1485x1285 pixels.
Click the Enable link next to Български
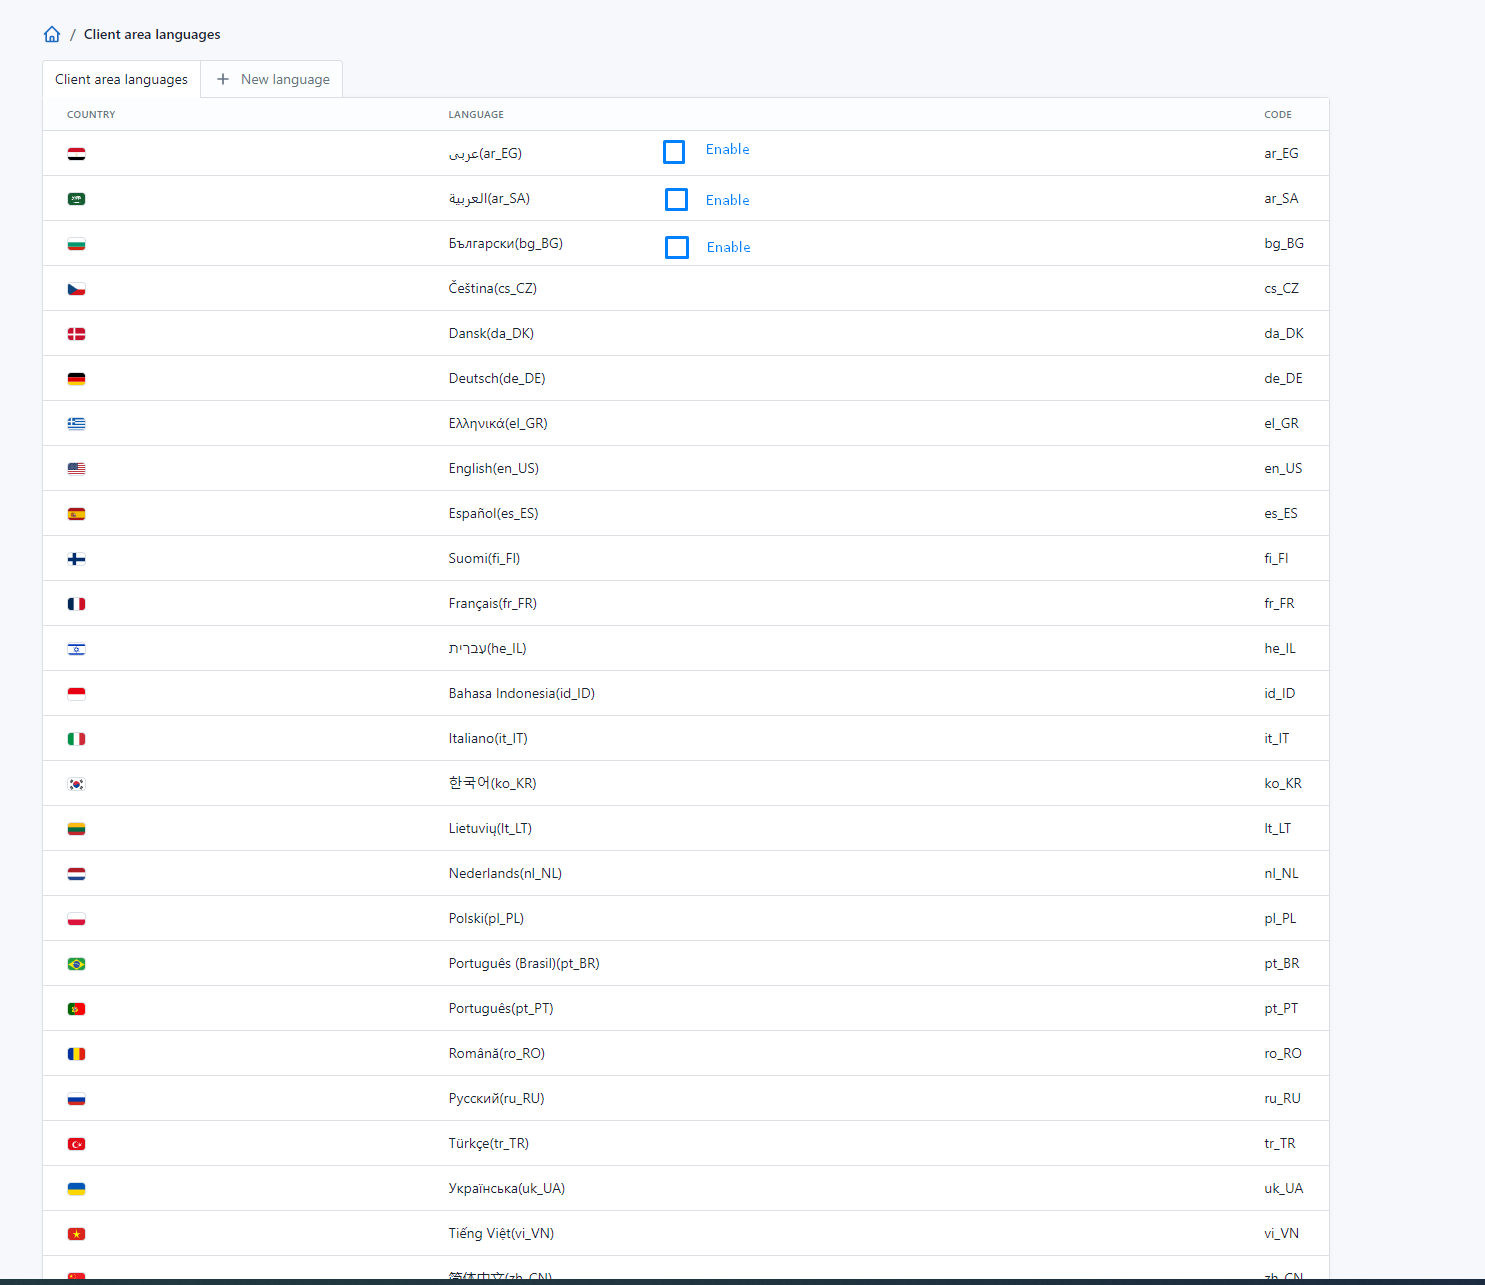pyautogui.click(x=728, y=247)
